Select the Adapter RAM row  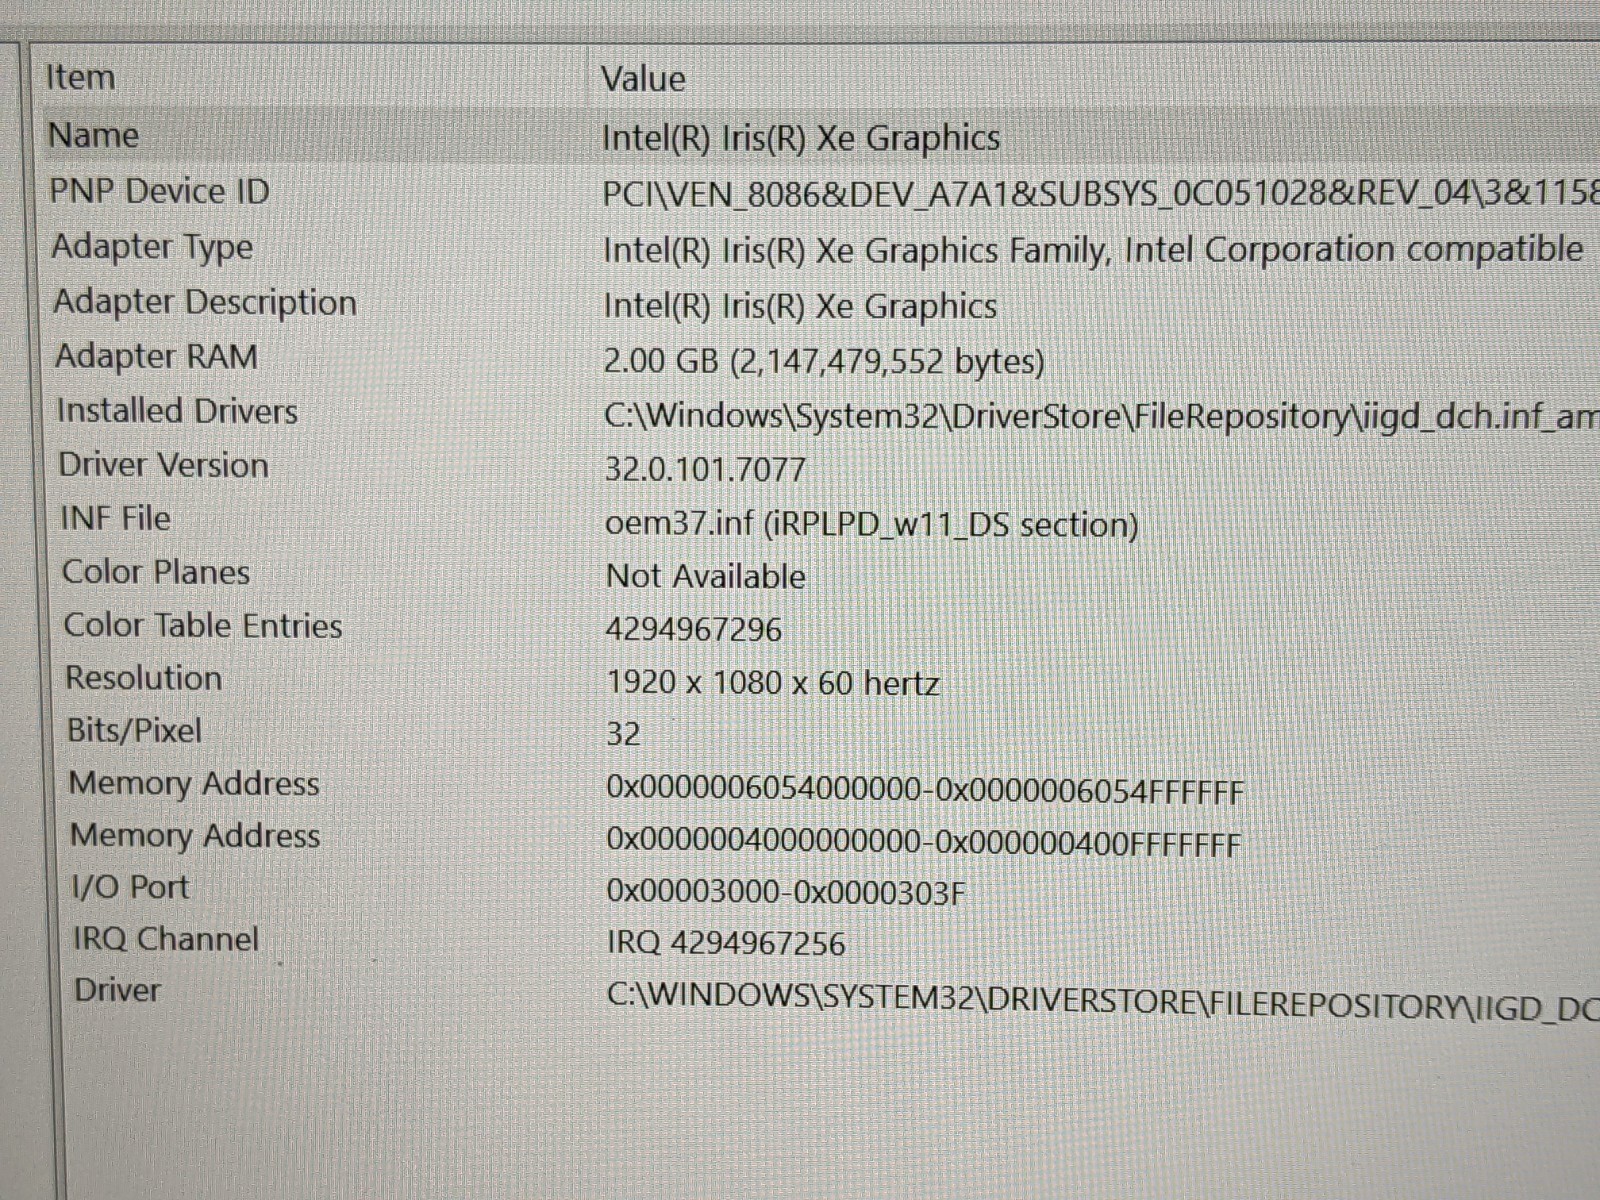(156, 356)
